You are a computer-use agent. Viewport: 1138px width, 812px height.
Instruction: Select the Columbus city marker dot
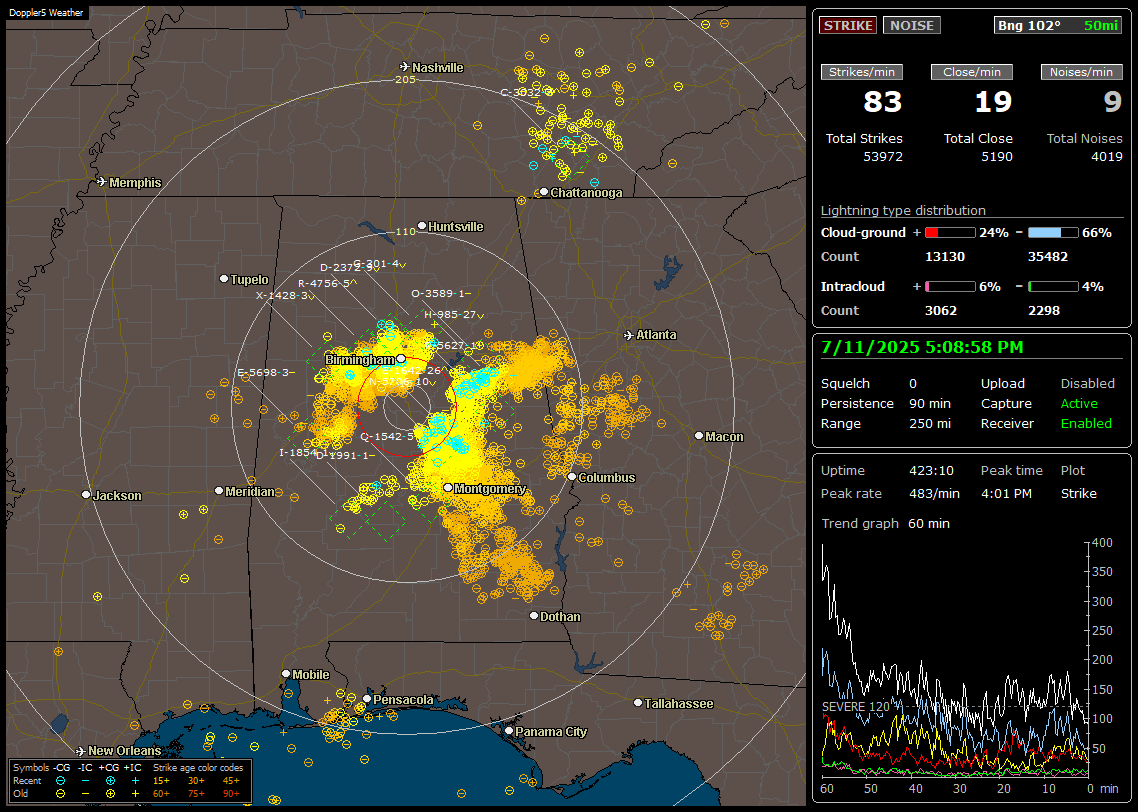(x=572, y=477)
